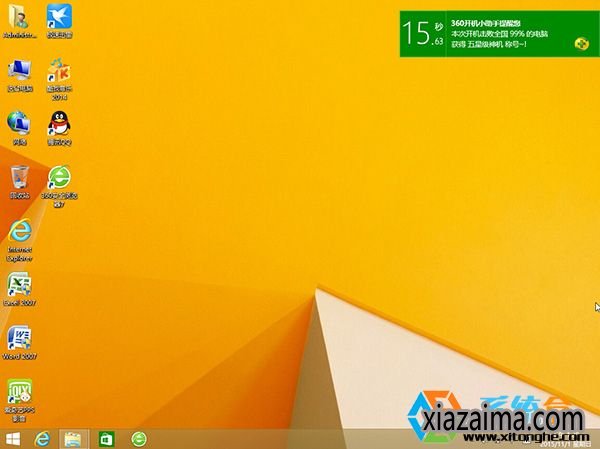Image resolution: width=600 pixels, height=449 pixels.
Task: Open the Network globe icon
Action: tap(19, 128)
